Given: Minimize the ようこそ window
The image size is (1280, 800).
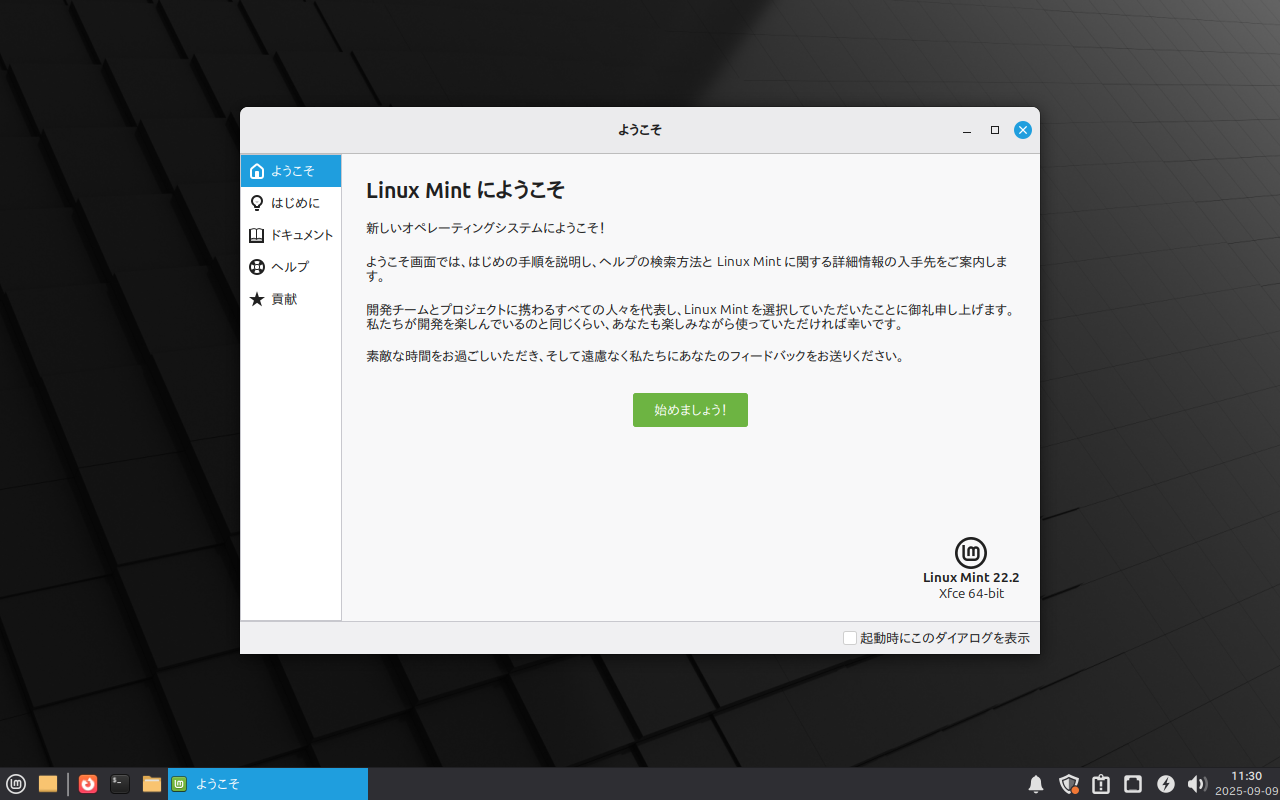Looking at the screenshot, I should pyautogui.click(x=967, y=130).
